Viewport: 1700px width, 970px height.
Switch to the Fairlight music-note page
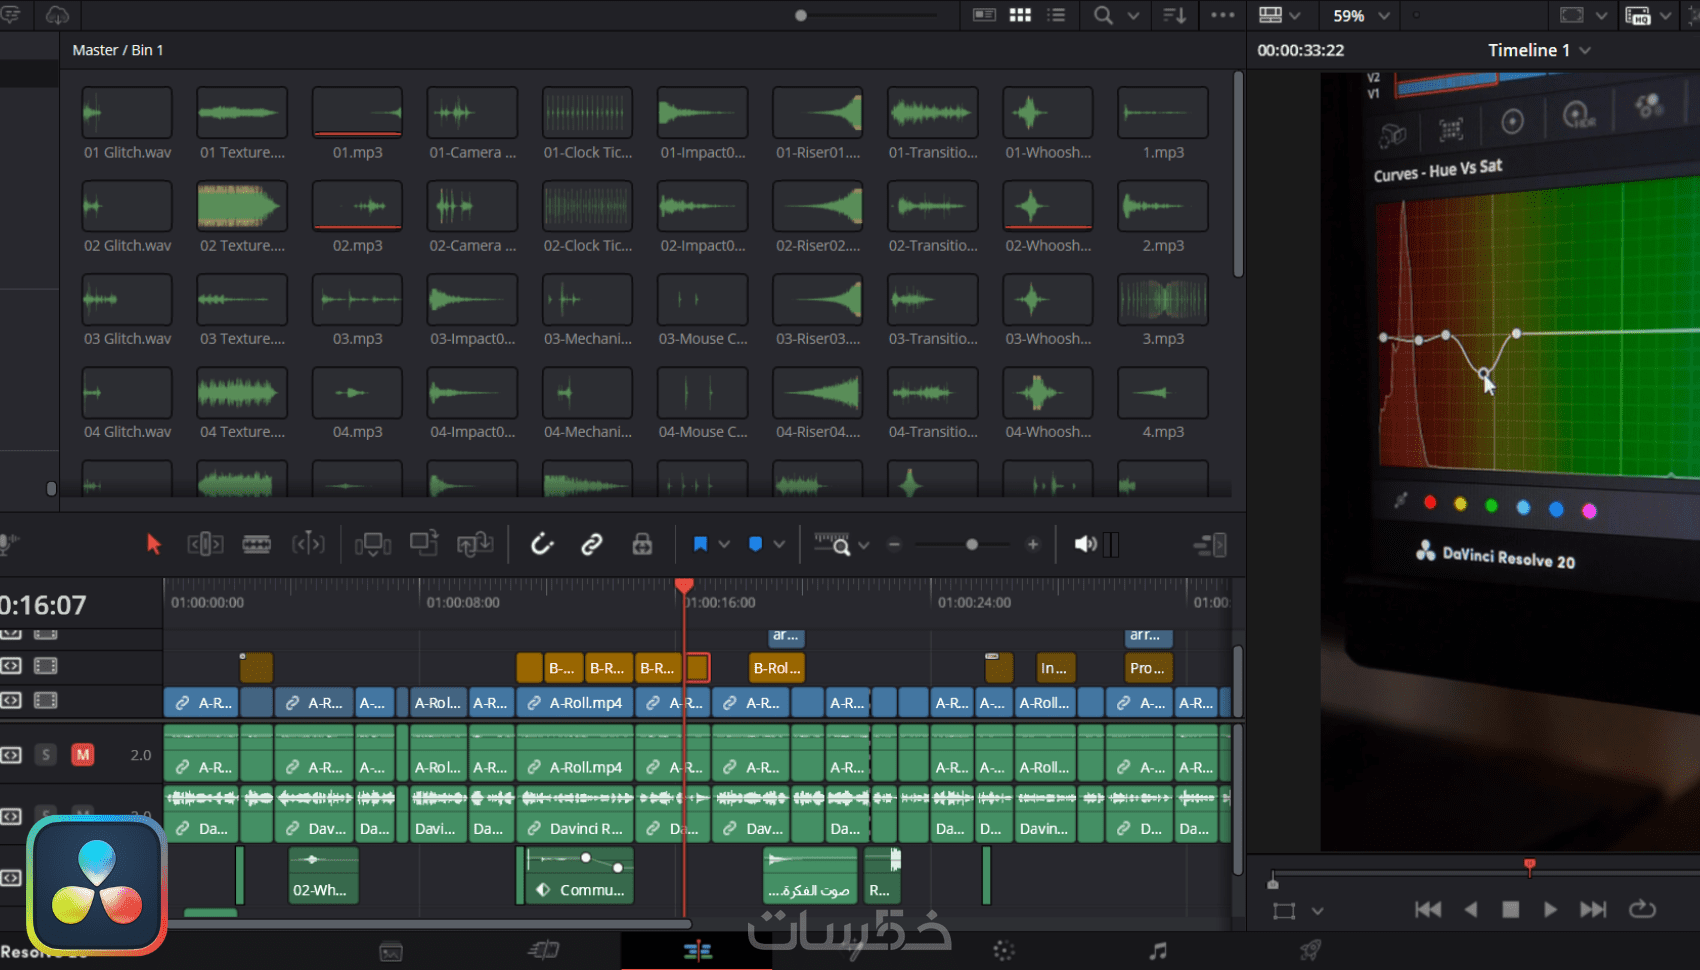pyautogui.click(x=1157, y=951)
